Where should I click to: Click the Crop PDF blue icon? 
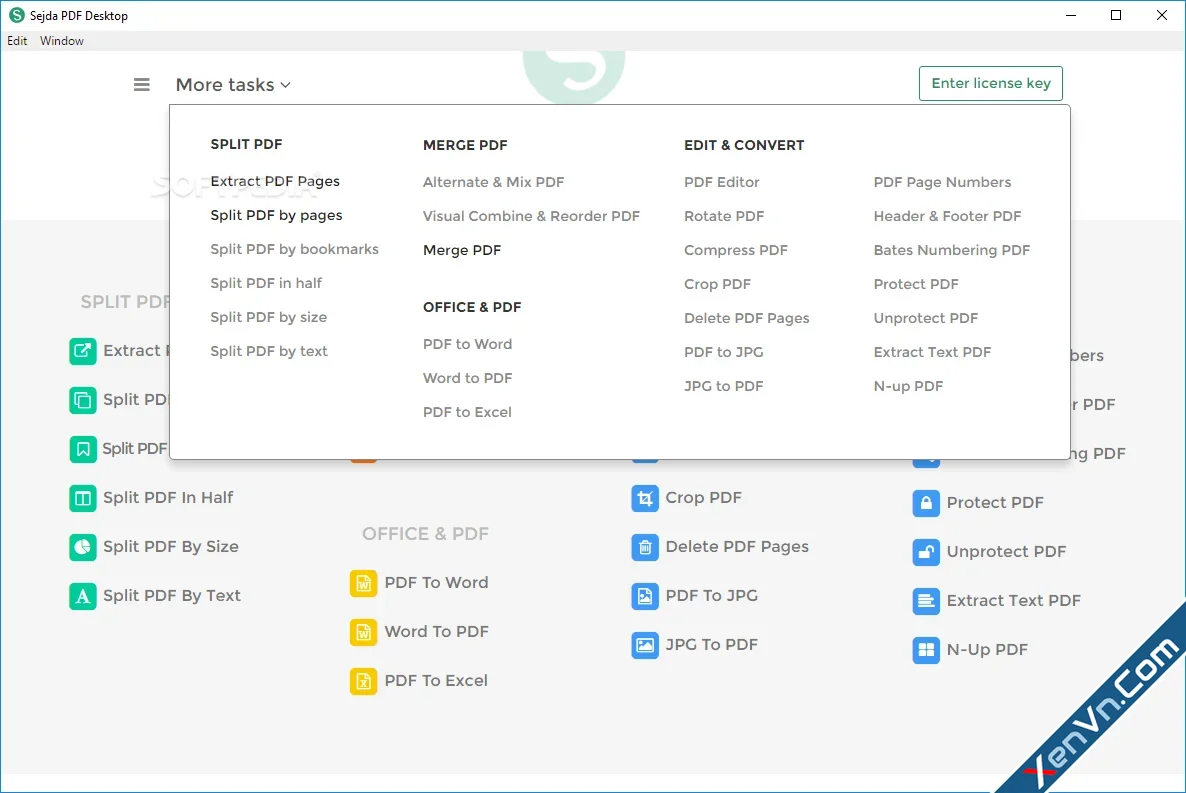click(x=644, y=498)
